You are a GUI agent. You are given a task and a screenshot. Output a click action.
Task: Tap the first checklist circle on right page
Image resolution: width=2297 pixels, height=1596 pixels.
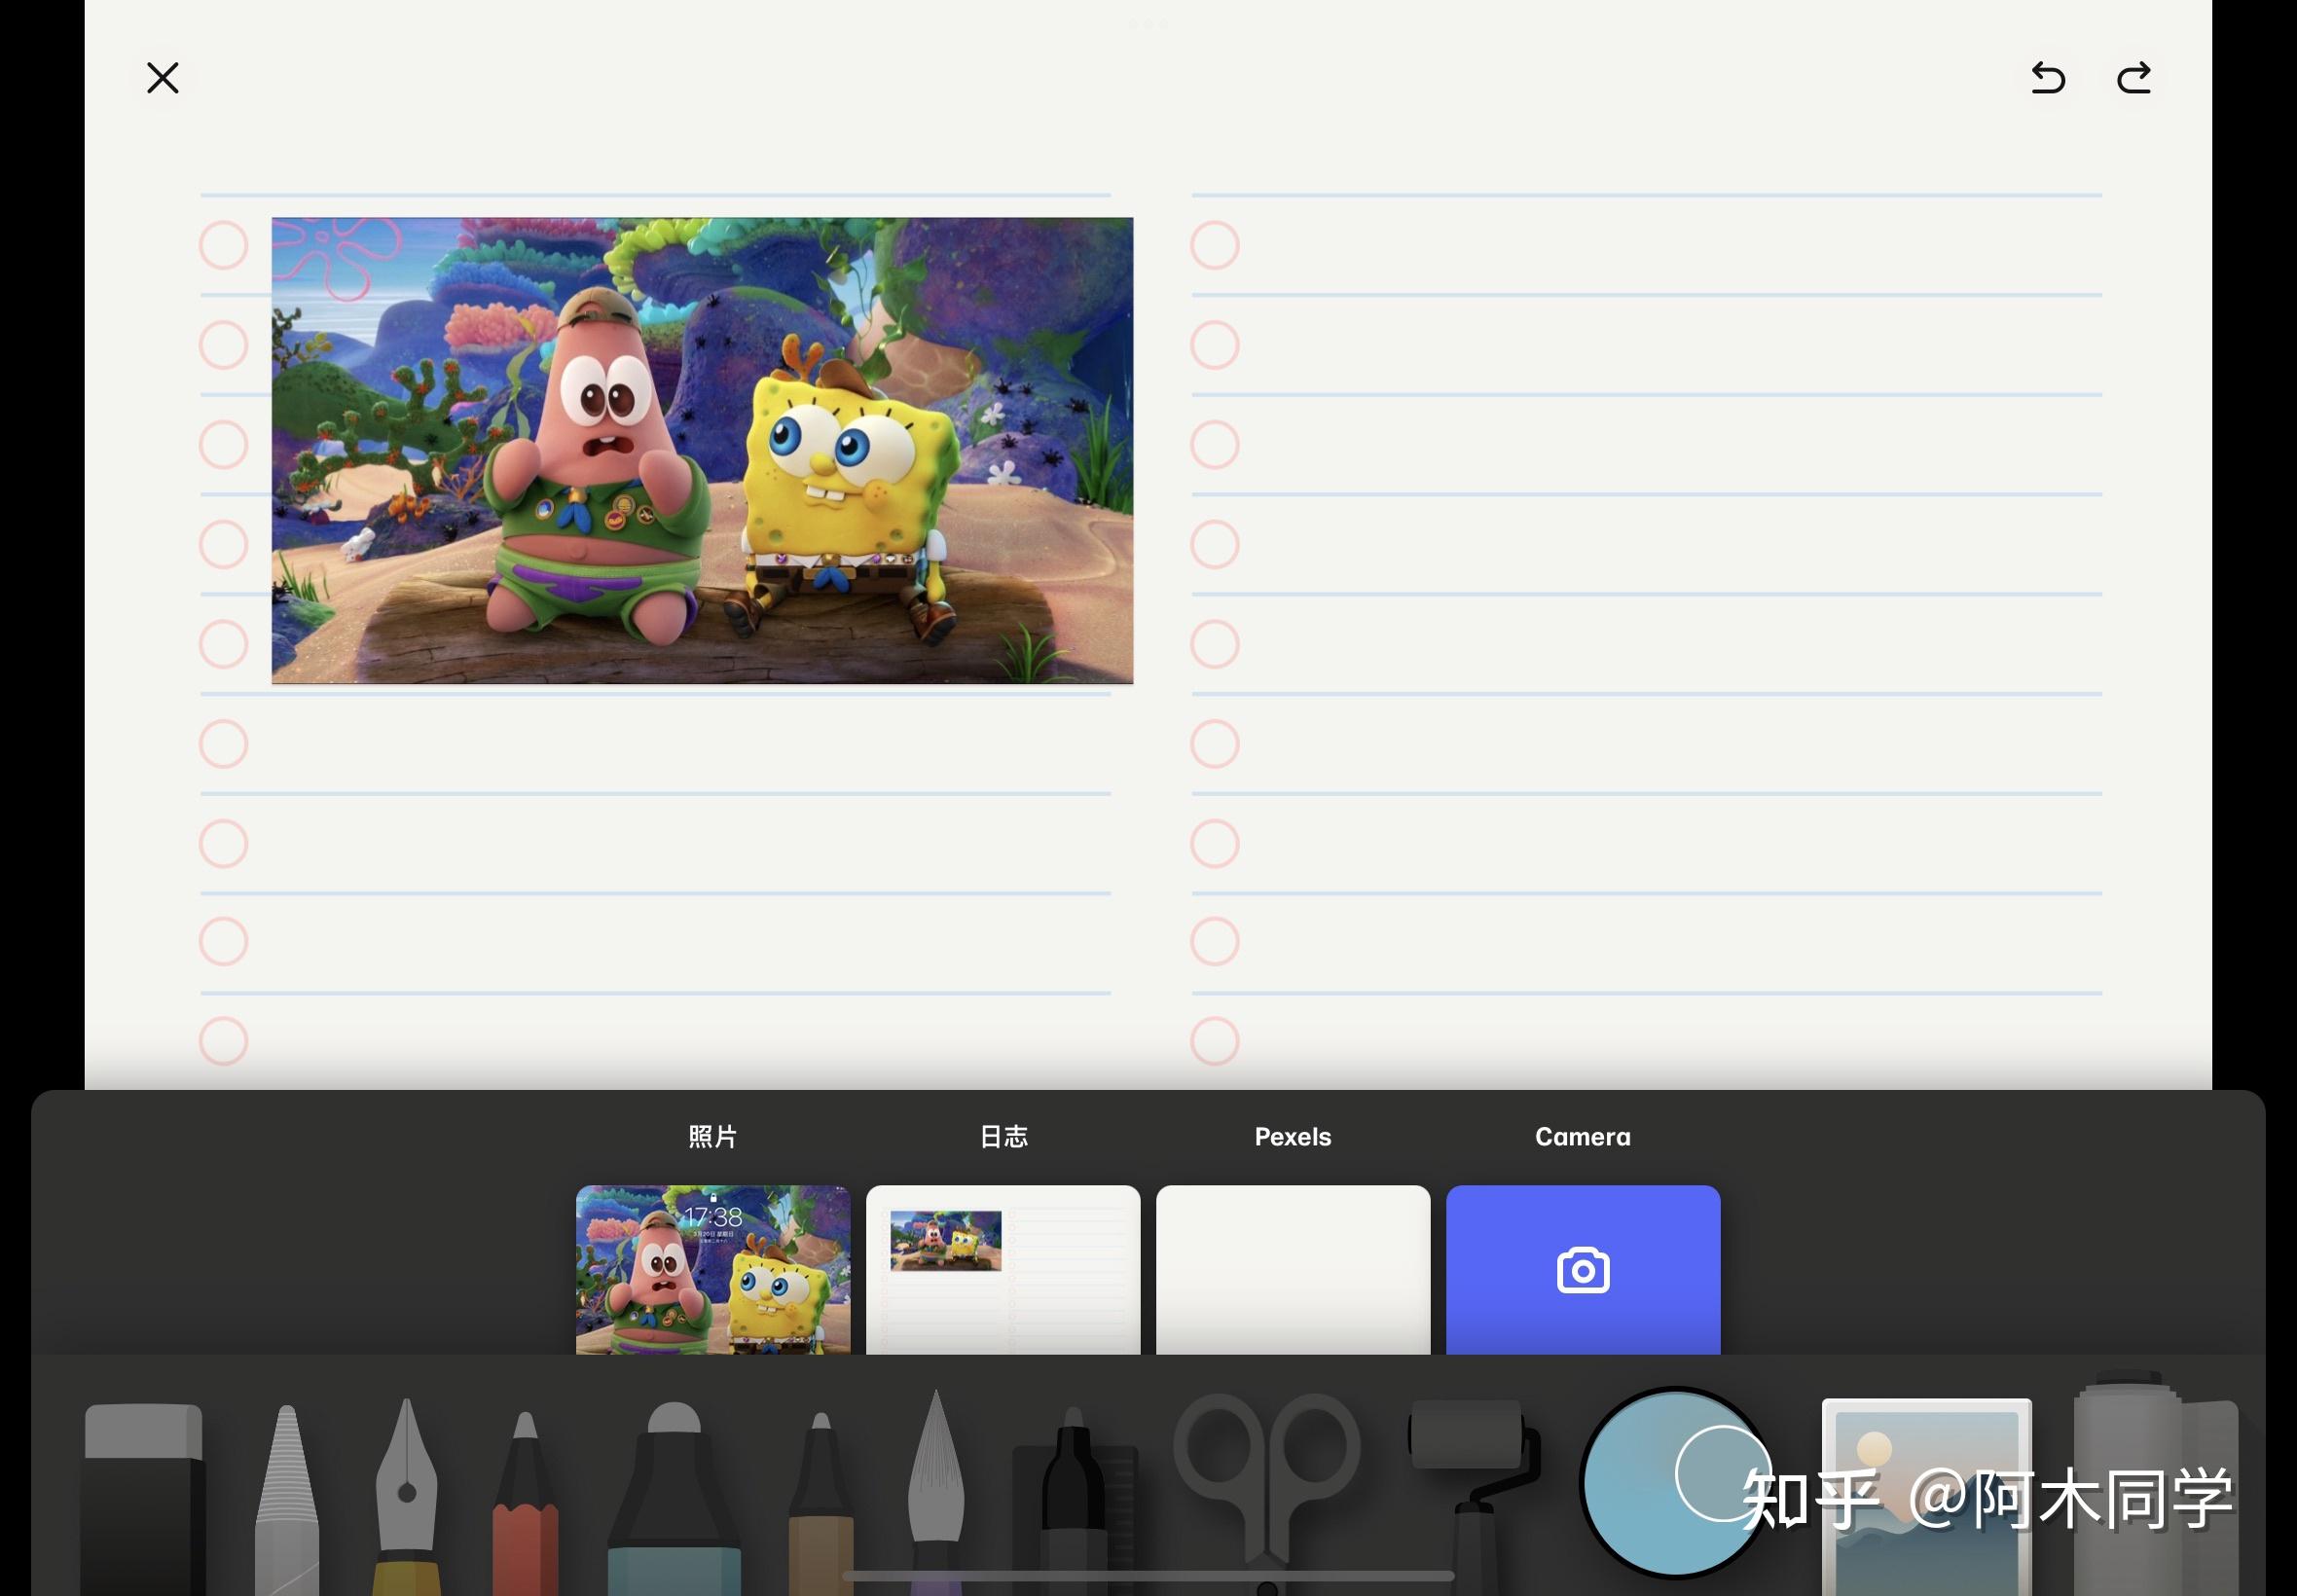coord(1215,245)
